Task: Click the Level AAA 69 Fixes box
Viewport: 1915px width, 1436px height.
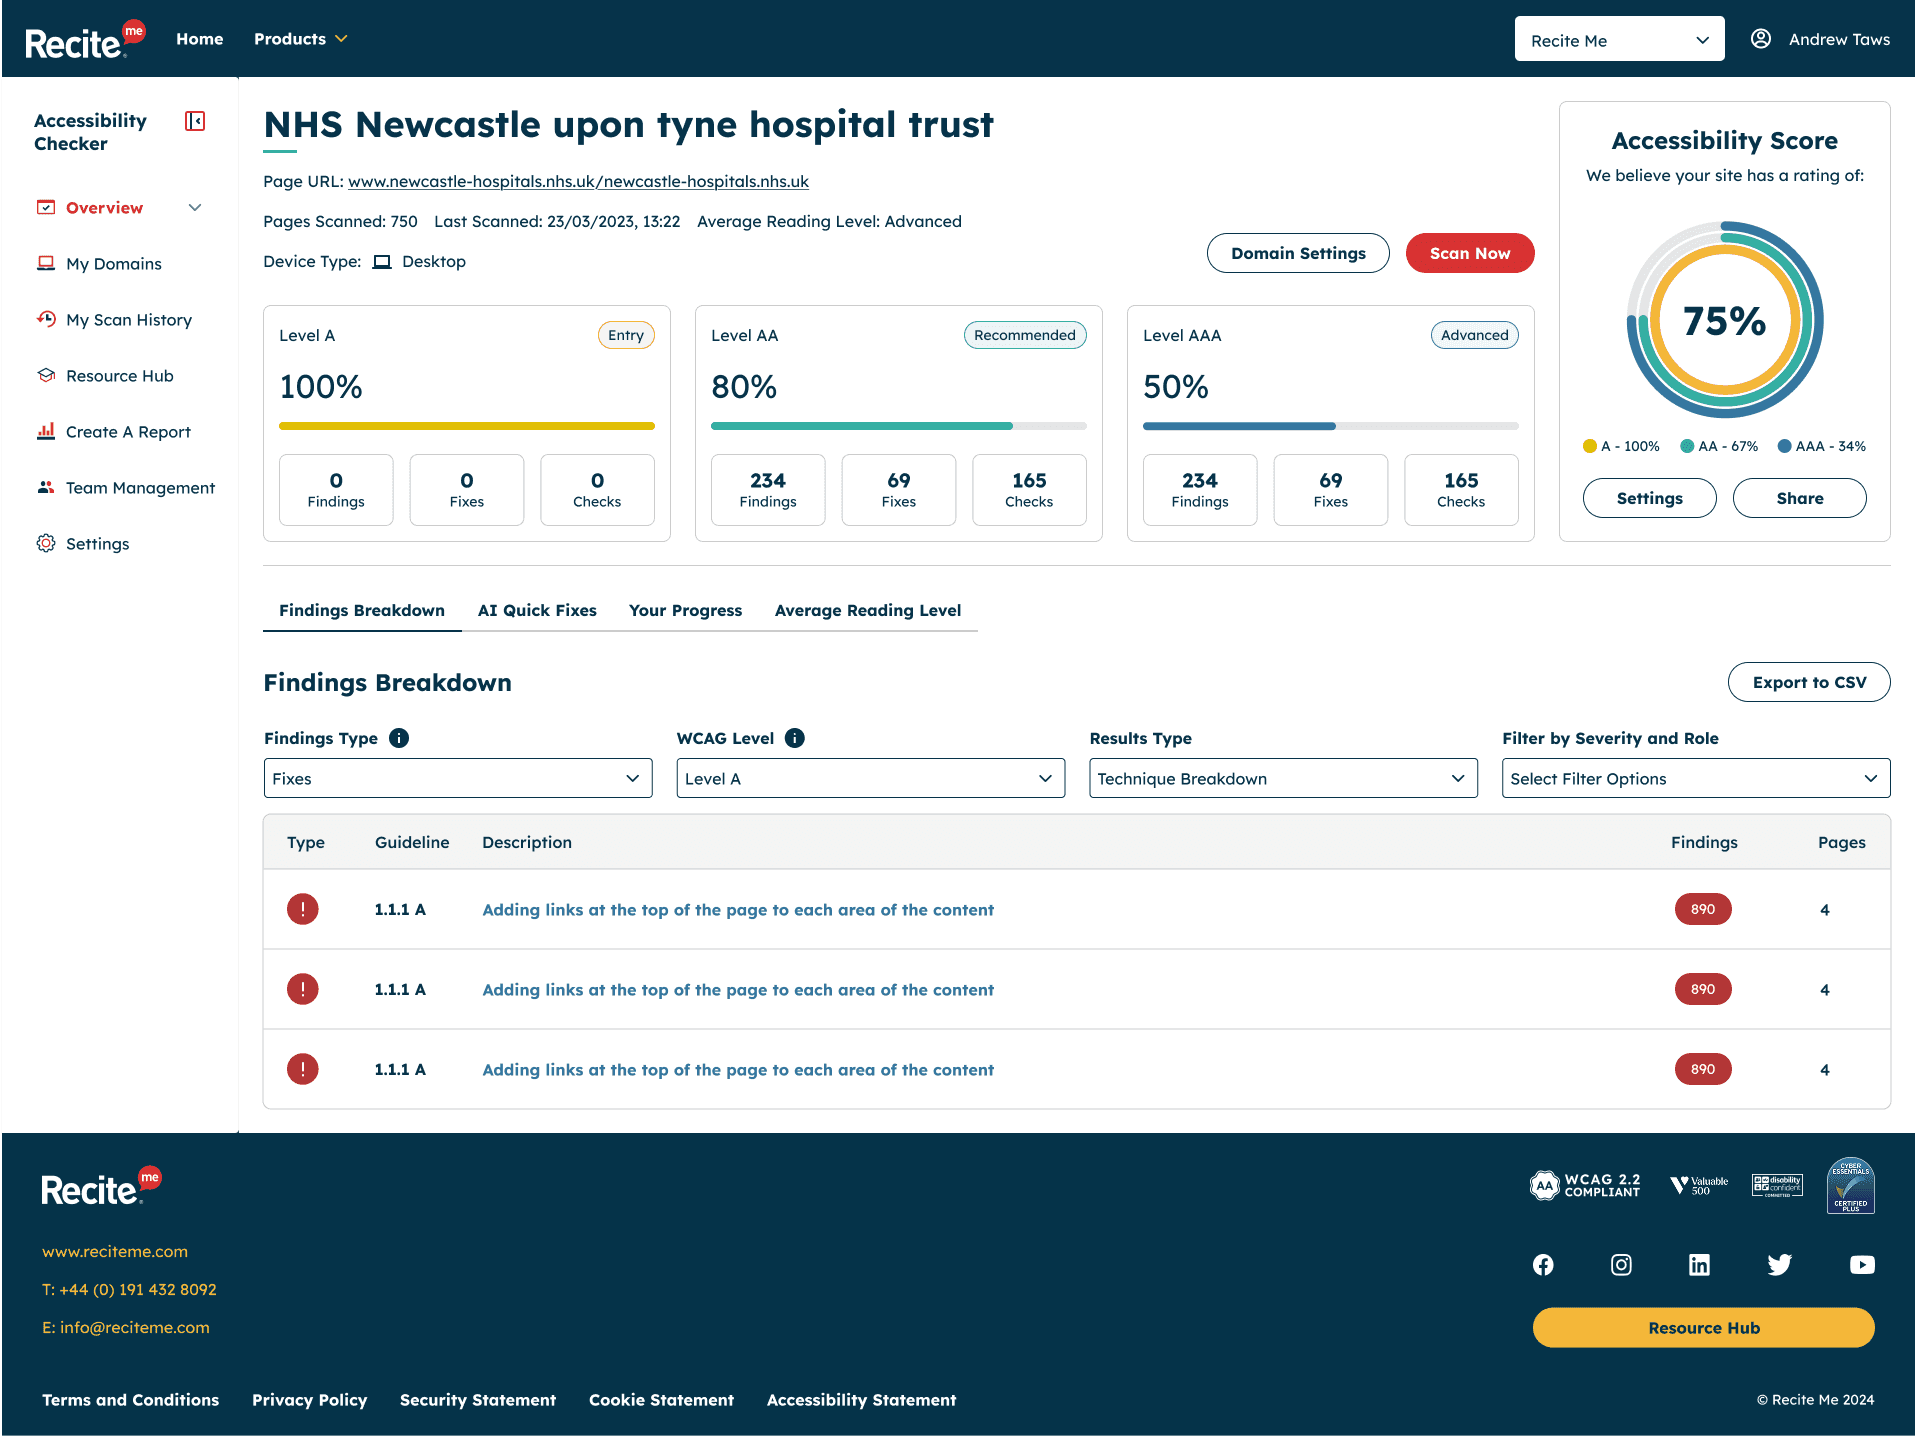Action: click(x=1331, y=490)
